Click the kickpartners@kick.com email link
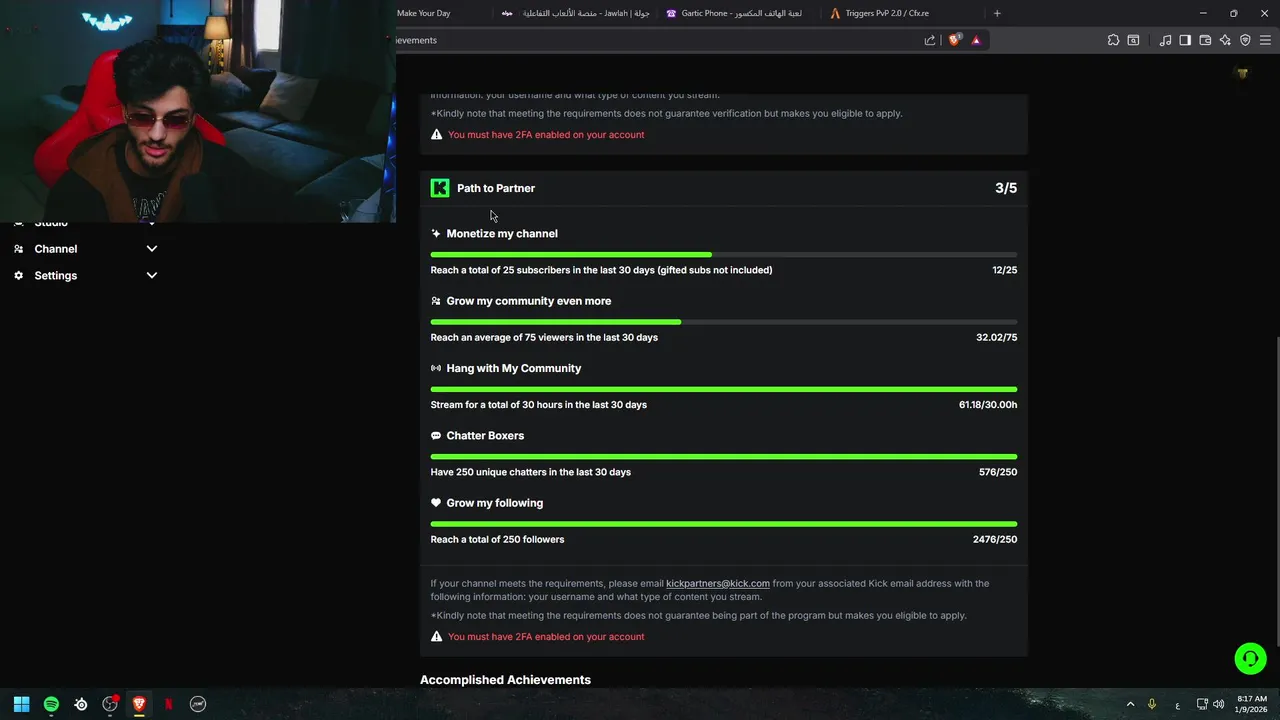 [x=717, y=583]
